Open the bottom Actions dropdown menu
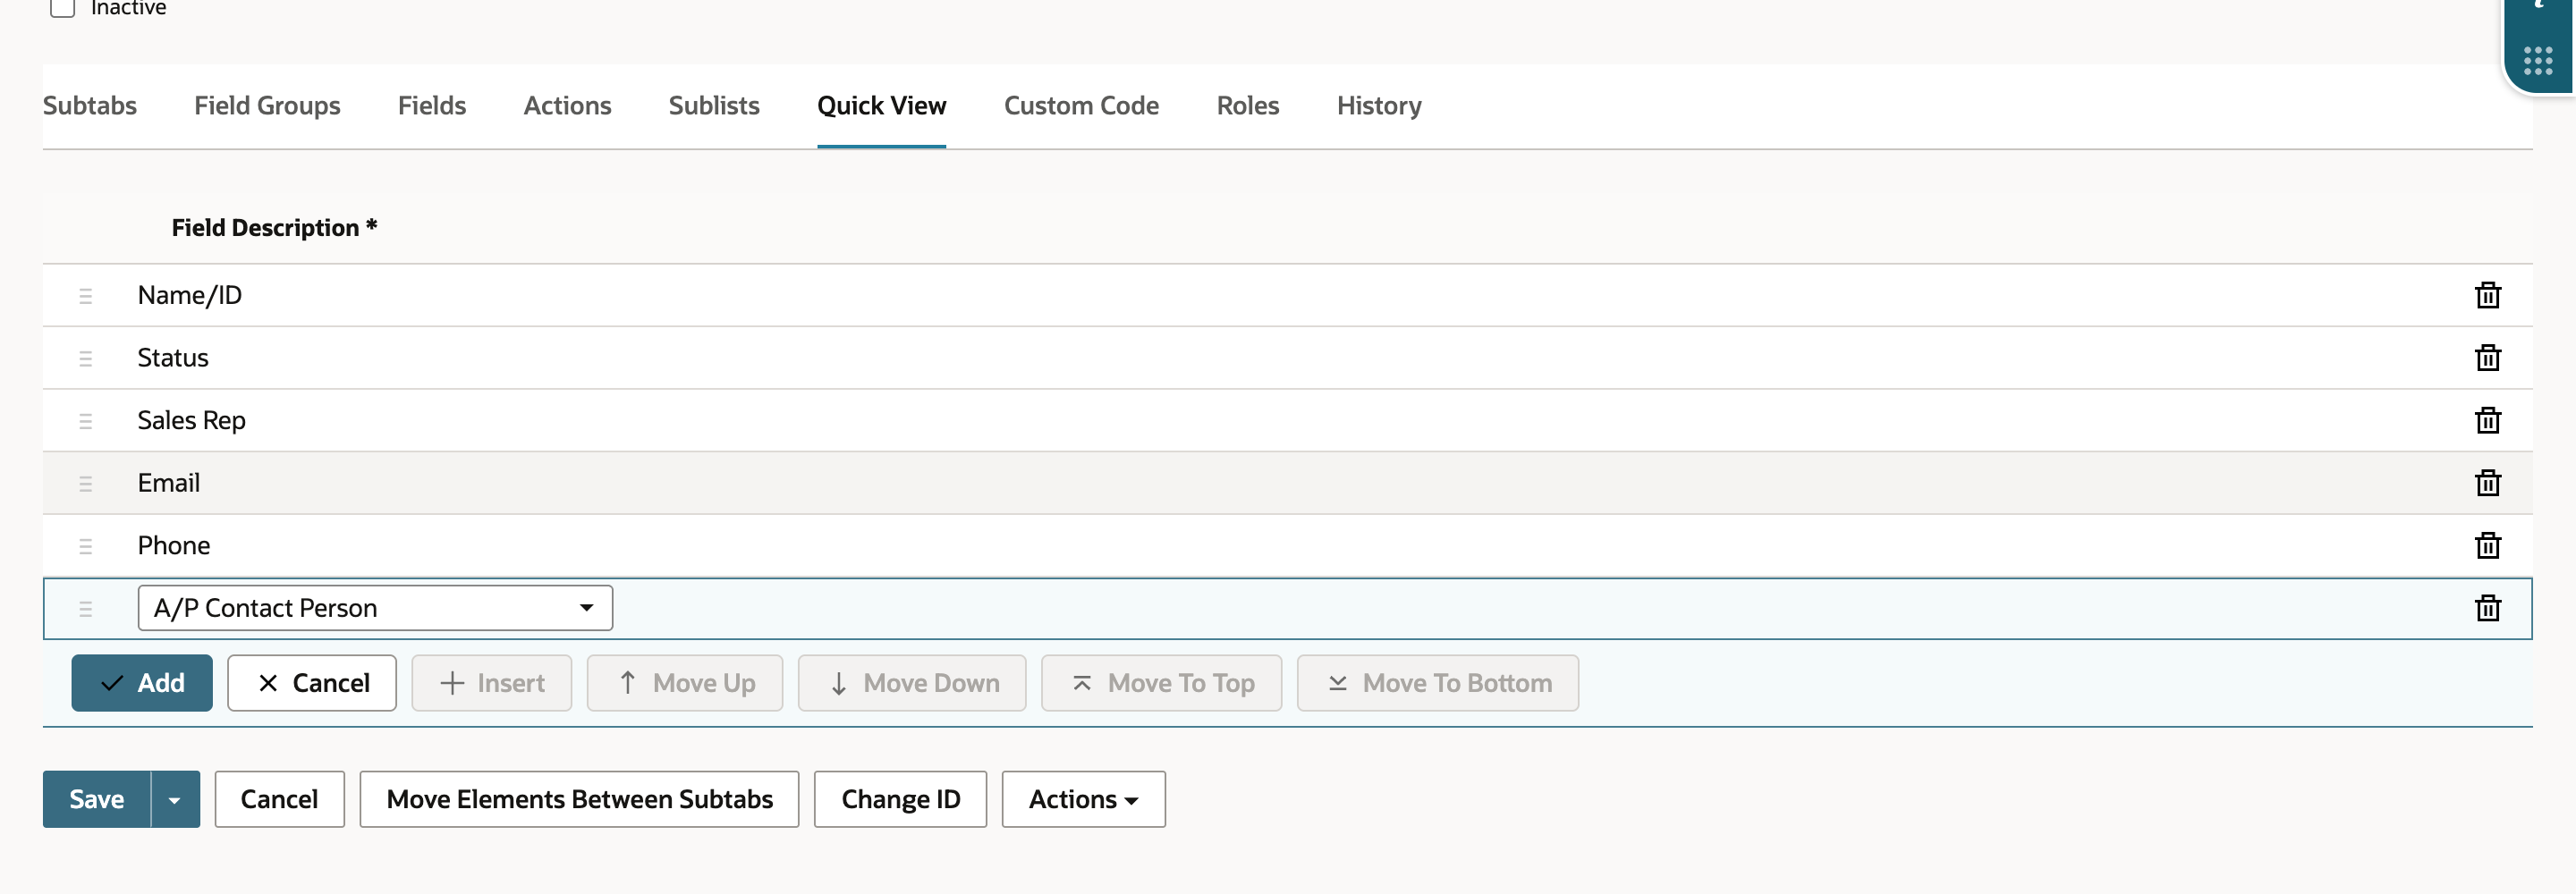The height and width of the screenshot is (894, 2576). (1083, 799)
